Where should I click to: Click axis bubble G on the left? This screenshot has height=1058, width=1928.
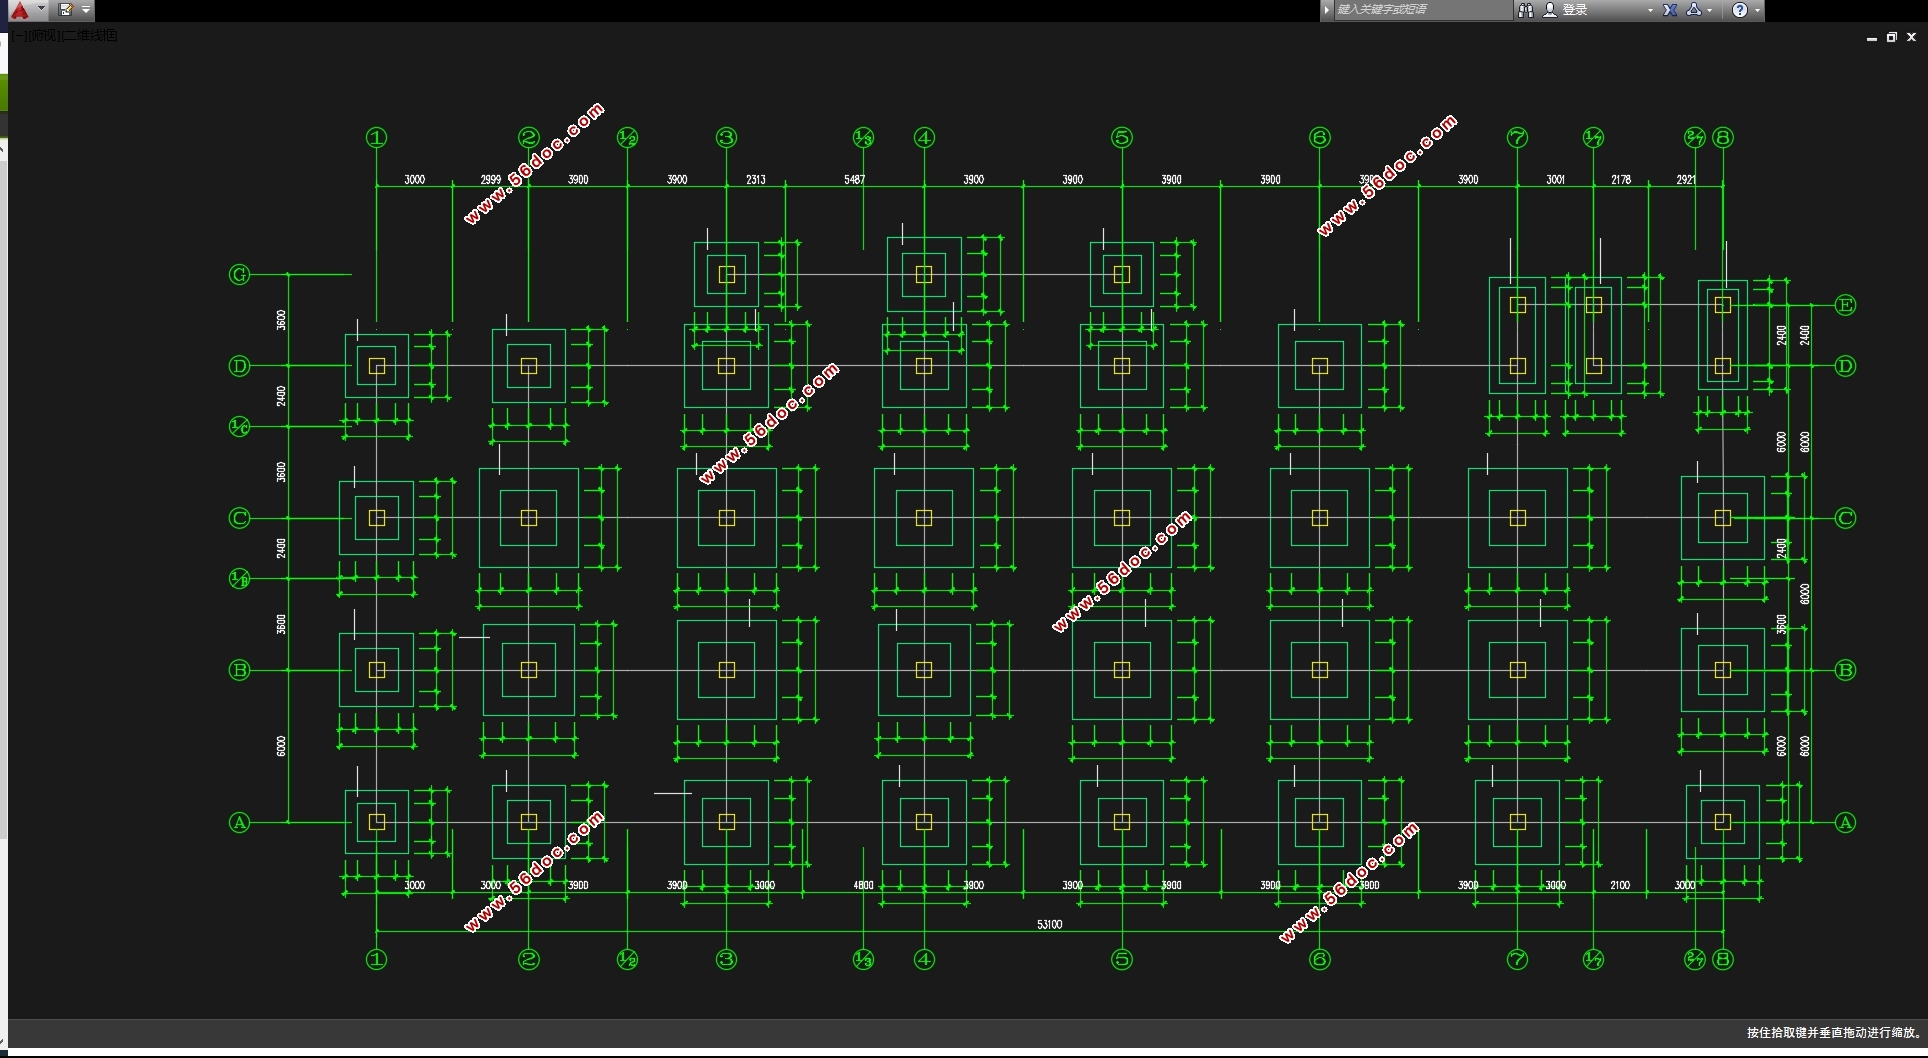pos(239,274)
